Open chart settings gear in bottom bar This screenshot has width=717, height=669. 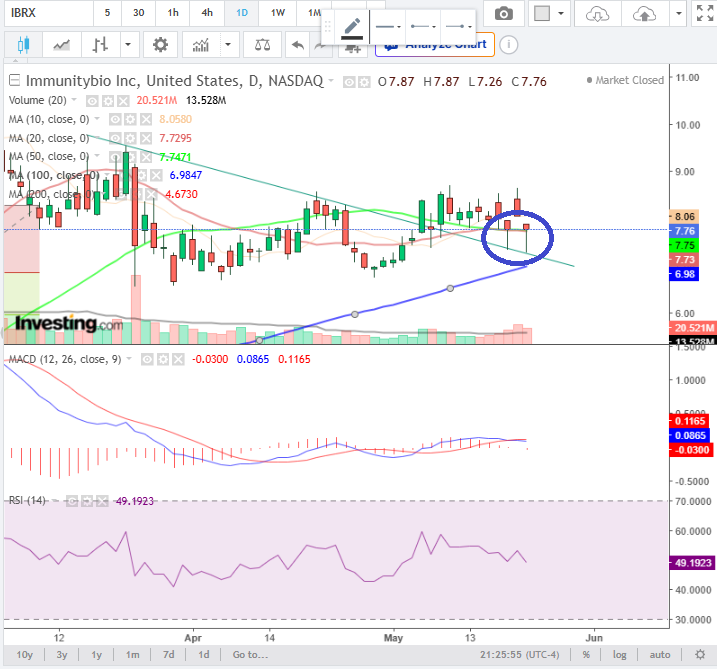pyautogui.click(x=700, y=655)
